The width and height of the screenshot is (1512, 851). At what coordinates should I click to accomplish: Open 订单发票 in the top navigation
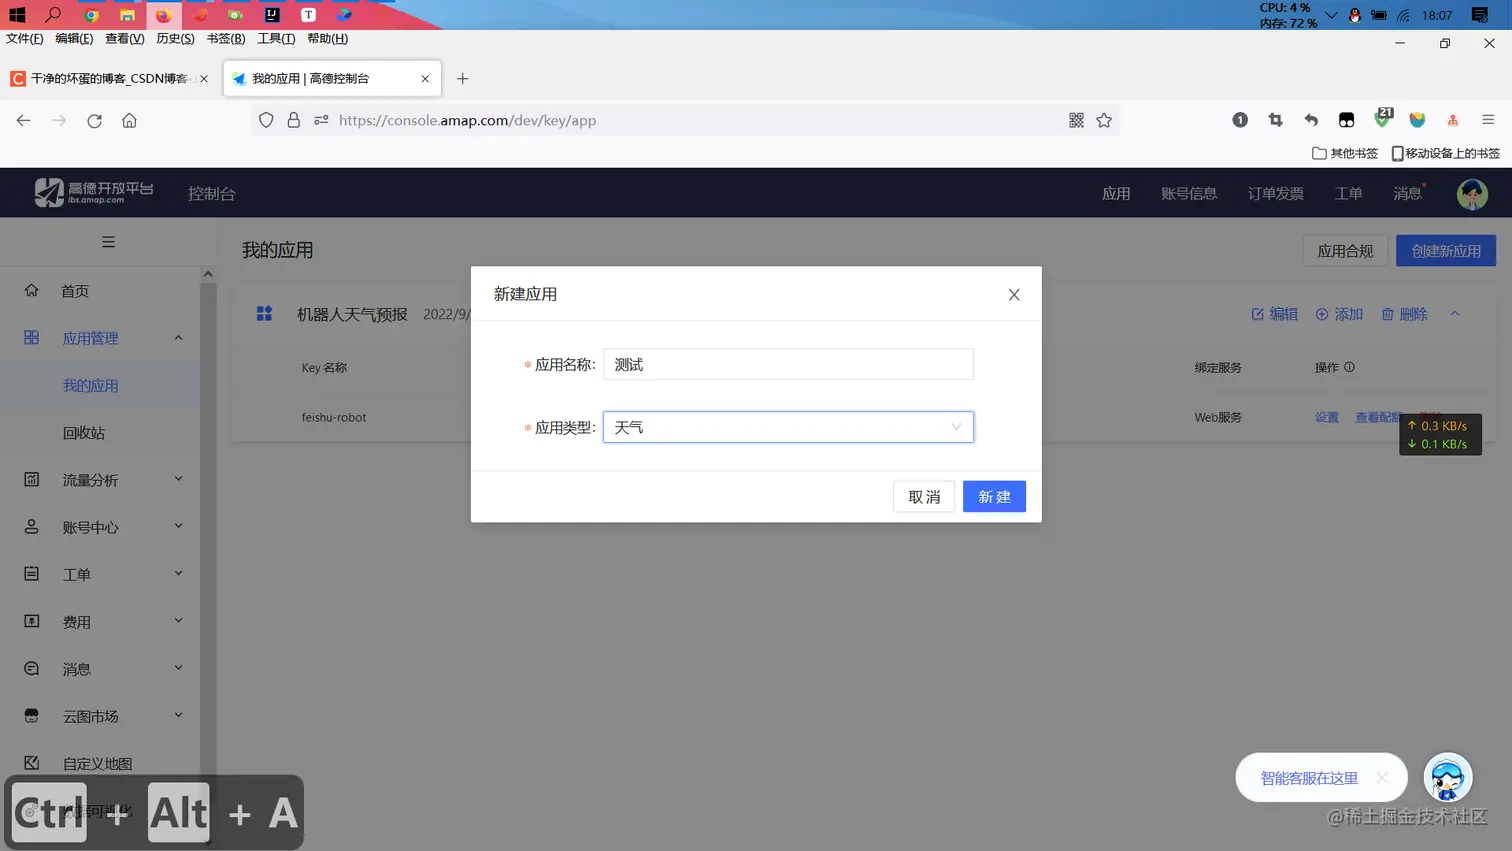pyautogui.click(x=1275, y=193)
